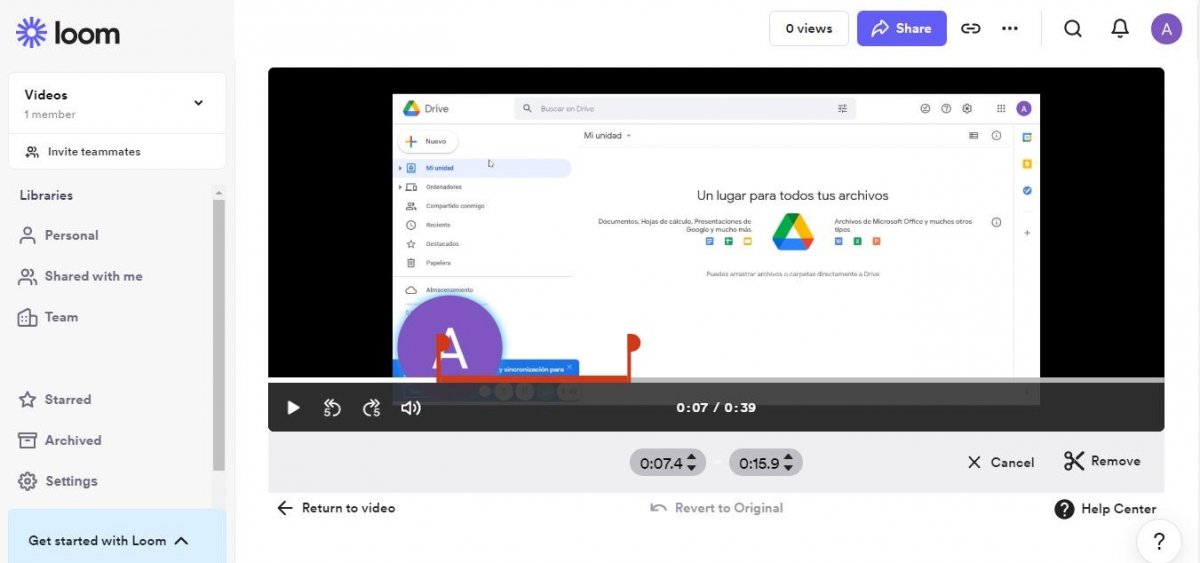
Task: View the 0 views counter
Action: pos(809,28)
